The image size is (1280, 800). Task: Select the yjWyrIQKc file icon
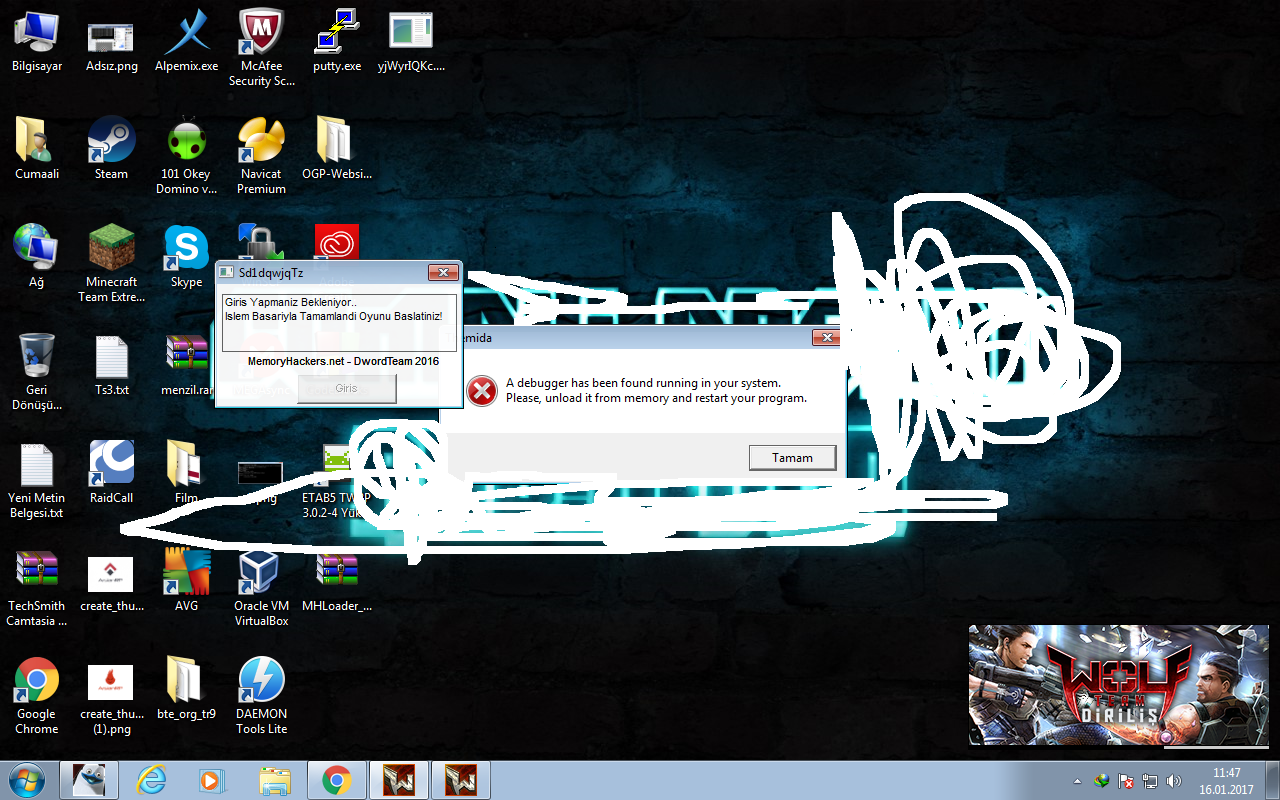(x=411, y=41)
